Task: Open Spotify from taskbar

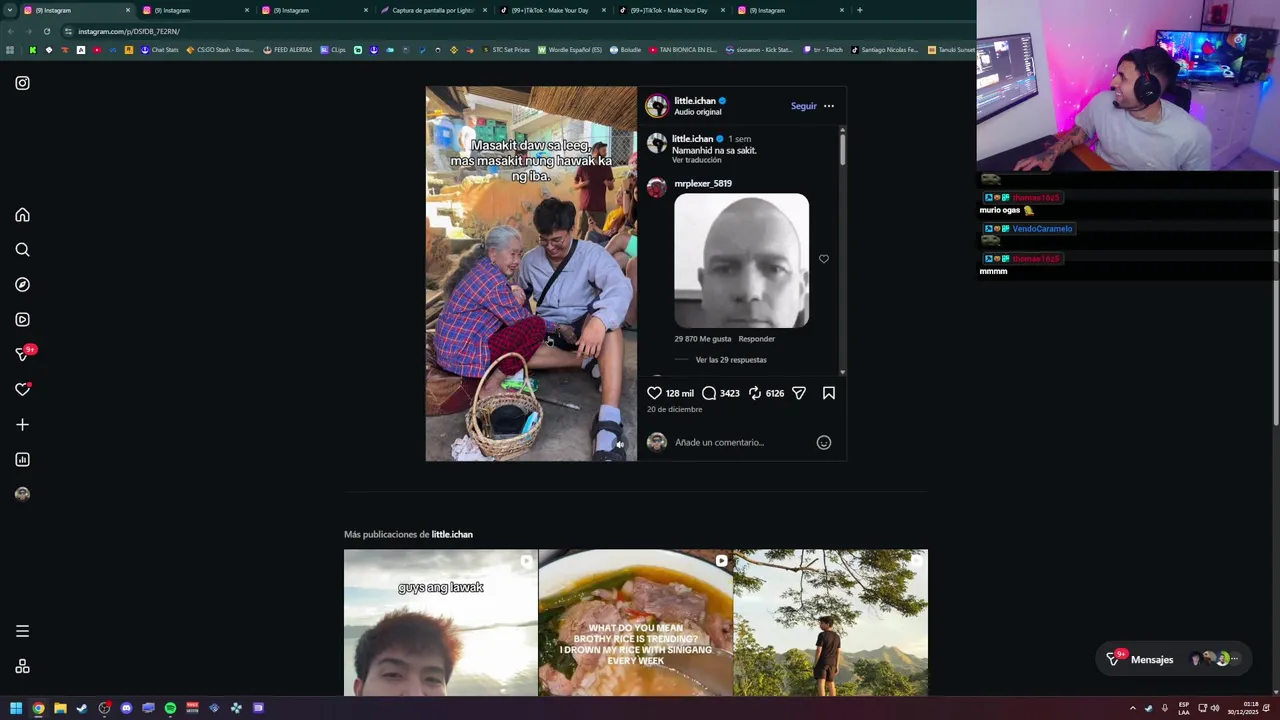Action: tap(170, 708)
